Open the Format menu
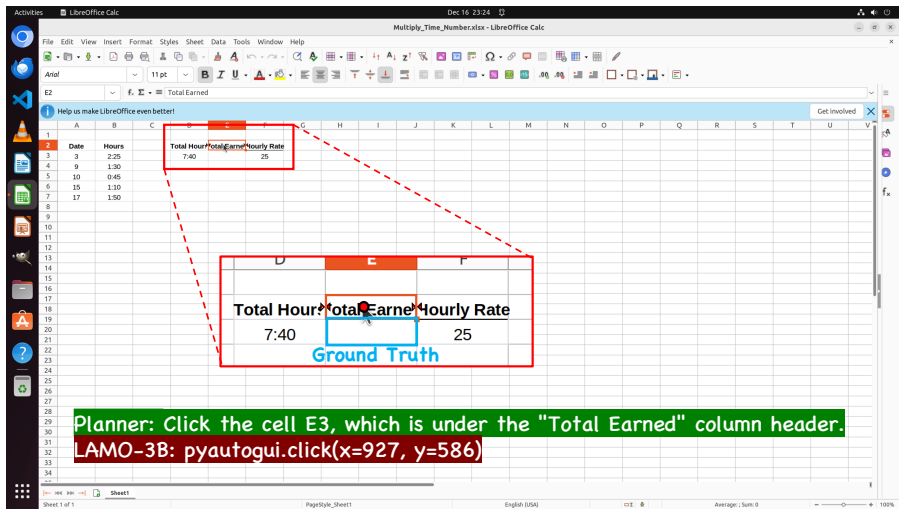The width and height of the screenshot is (905, 515). coord(140,42)
